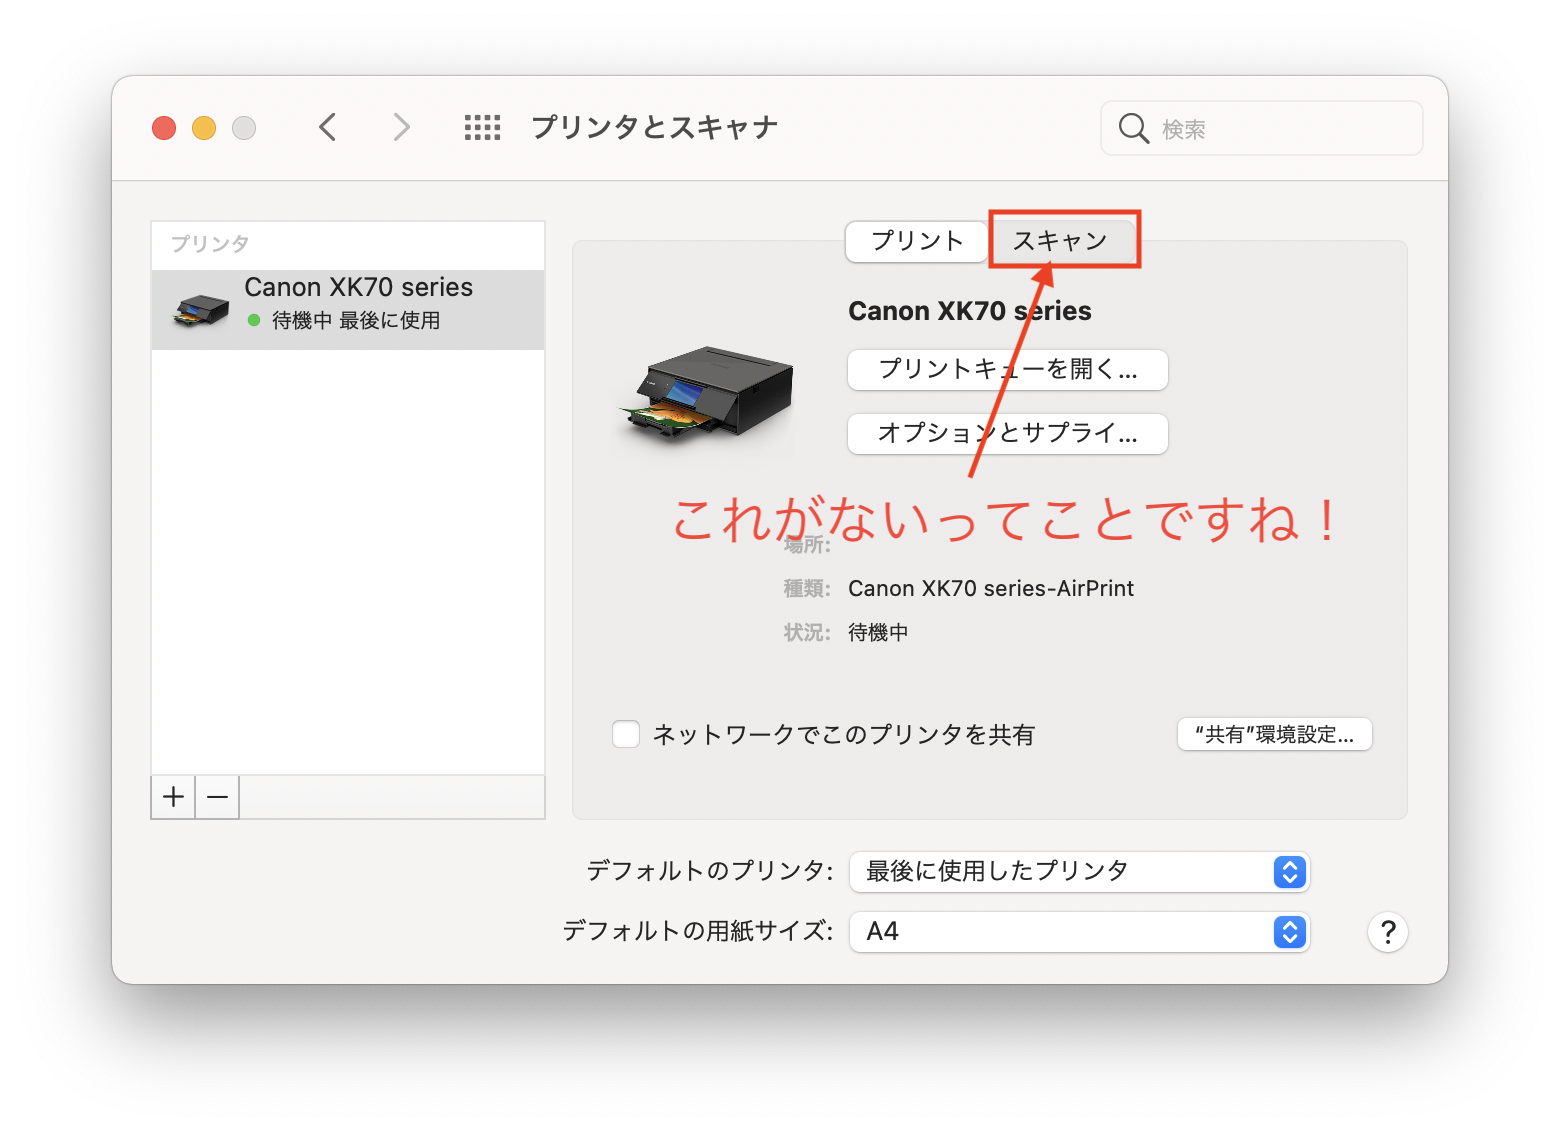Click the 状況 label
This screenshot has height=1132, width=1560.
(x=807, y=632)
